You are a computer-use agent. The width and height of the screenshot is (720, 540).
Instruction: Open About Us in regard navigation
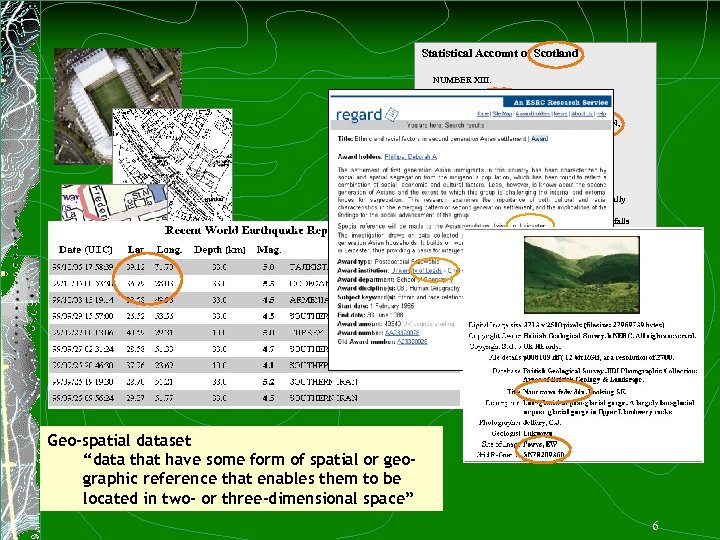tap(582, 113)
